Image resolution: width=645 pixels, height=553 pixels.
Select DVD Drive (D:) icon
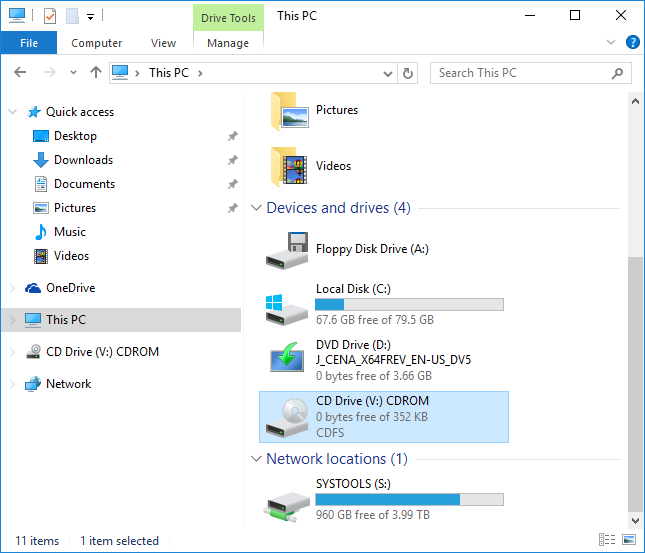pos(287,357)
